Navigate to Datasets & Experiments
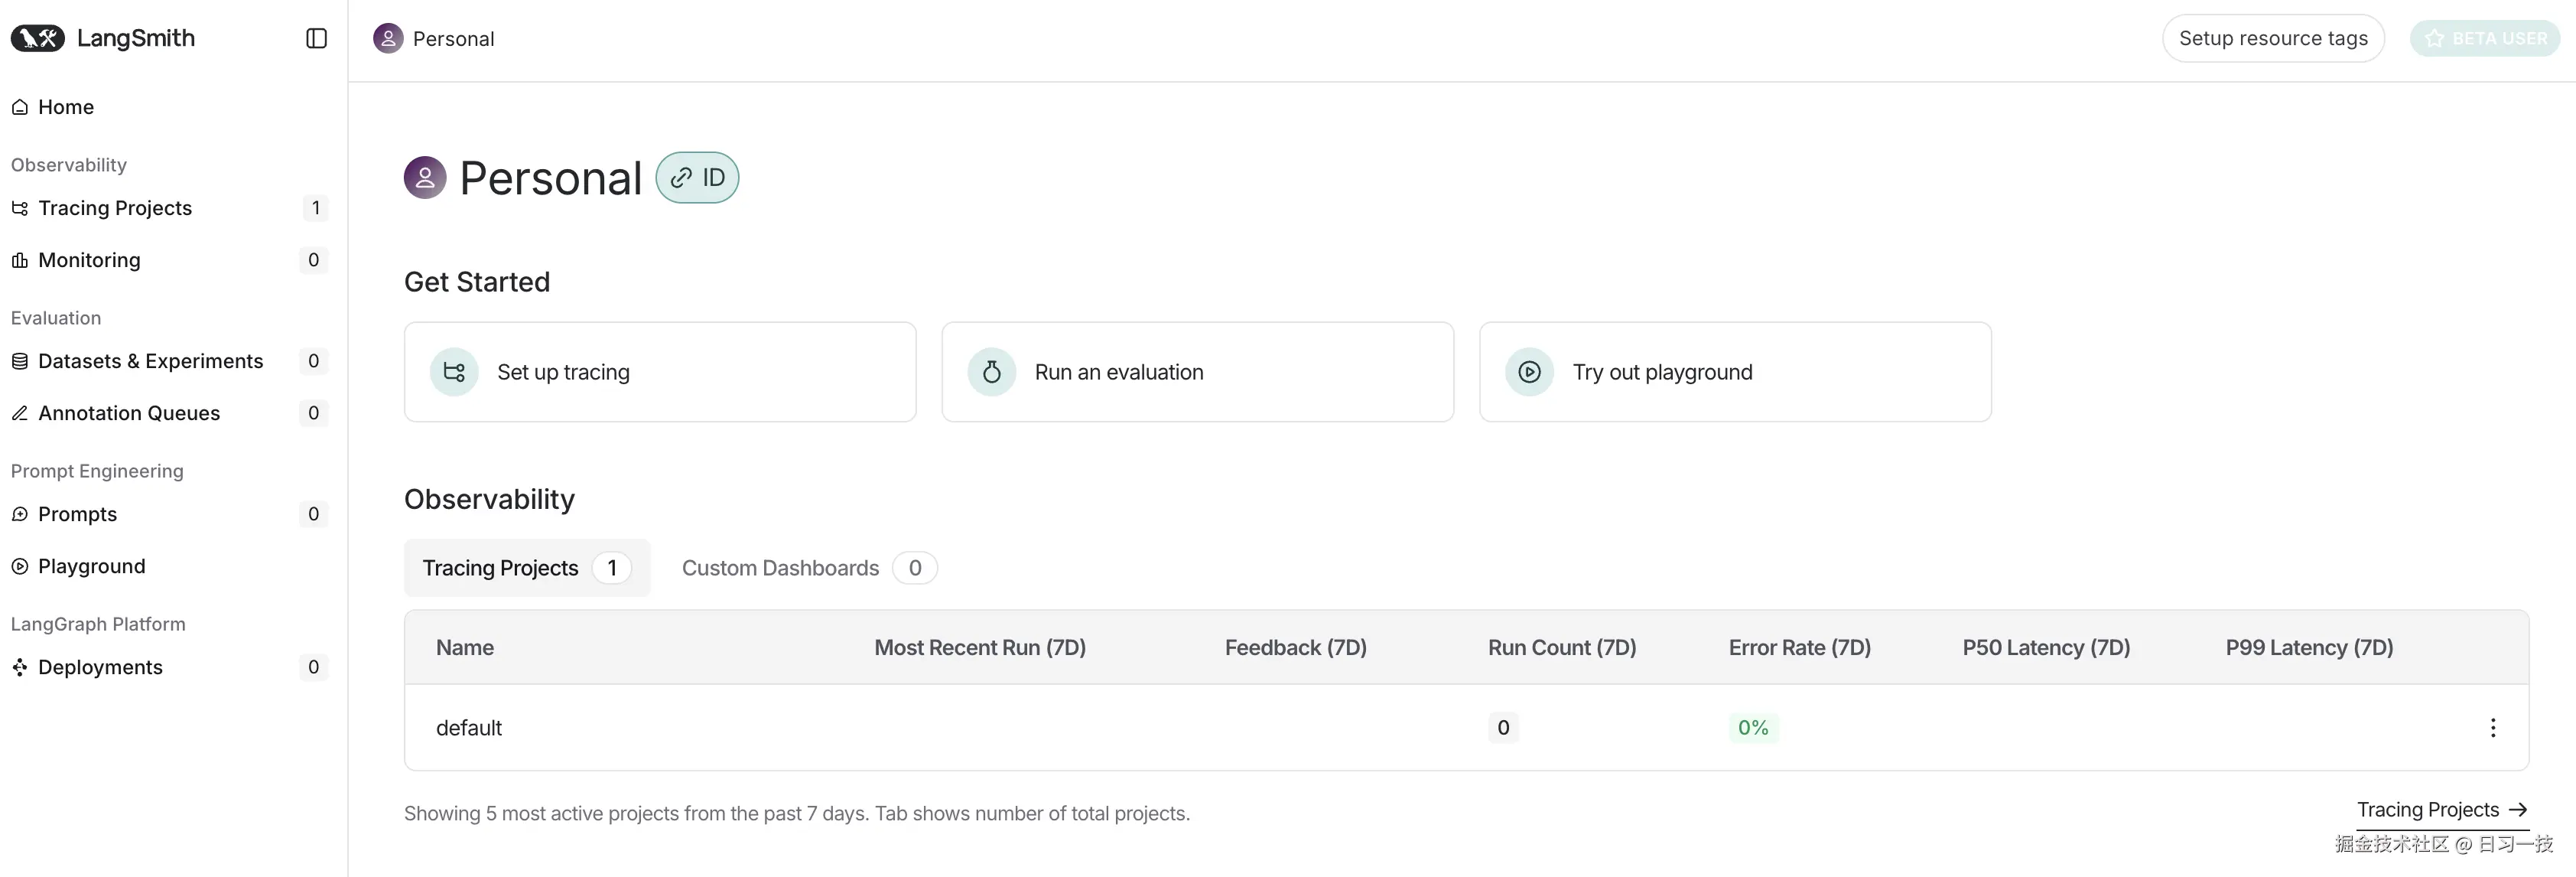 [169, 361]
